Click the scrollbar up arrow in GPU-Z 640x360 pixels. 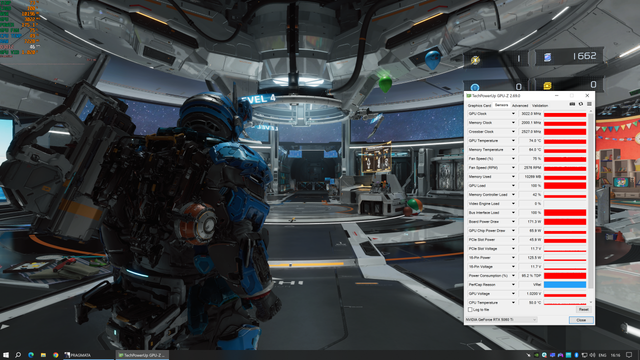coord(590,111)
